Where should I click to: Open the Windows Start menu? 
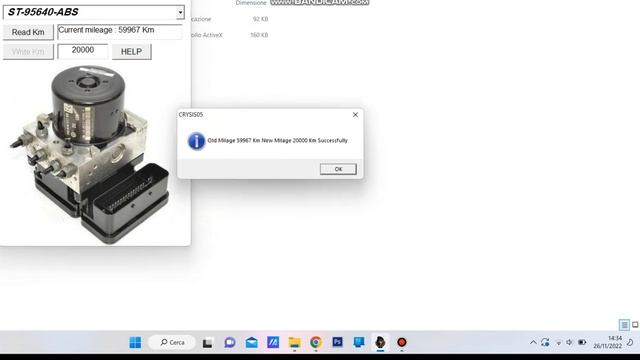(135, 342)
